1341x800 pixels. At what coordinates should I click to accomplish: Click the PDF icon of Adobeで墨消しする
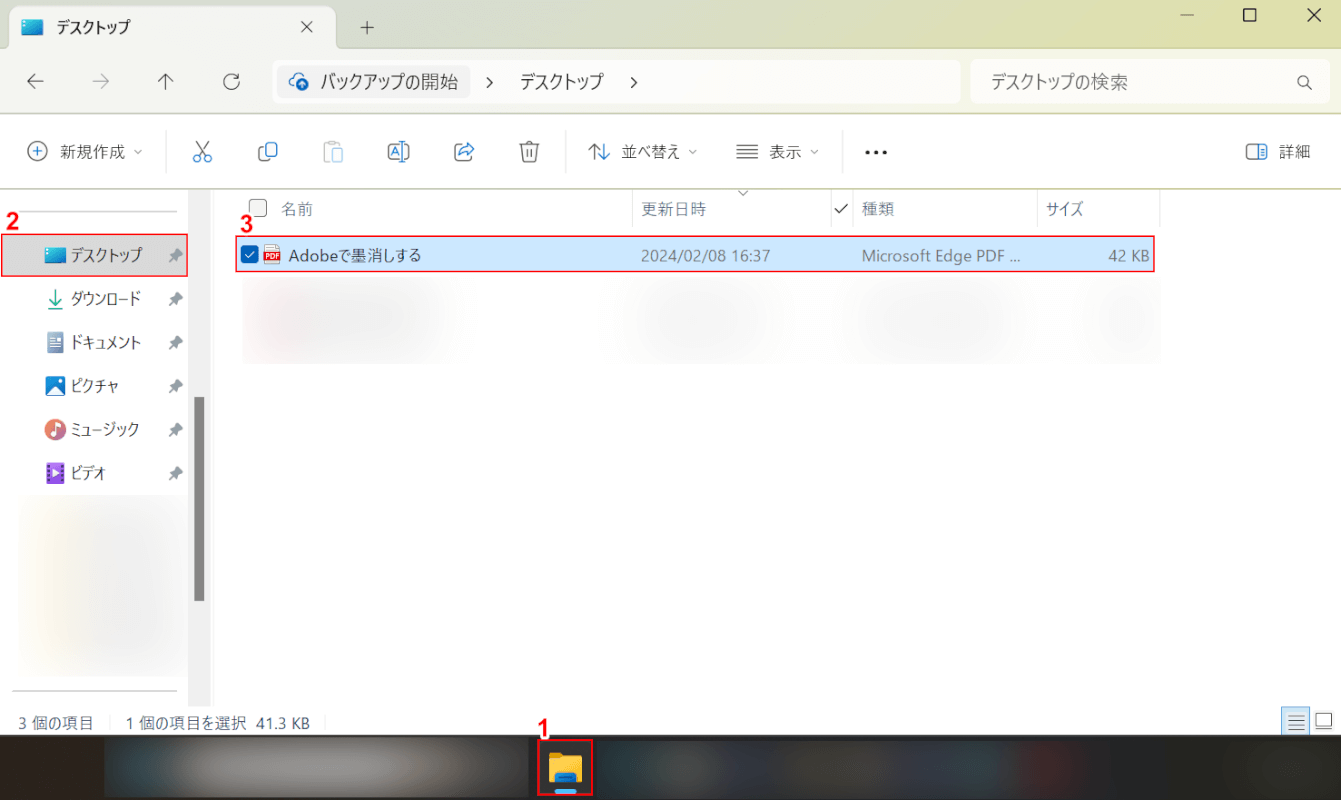click(272, 255)
